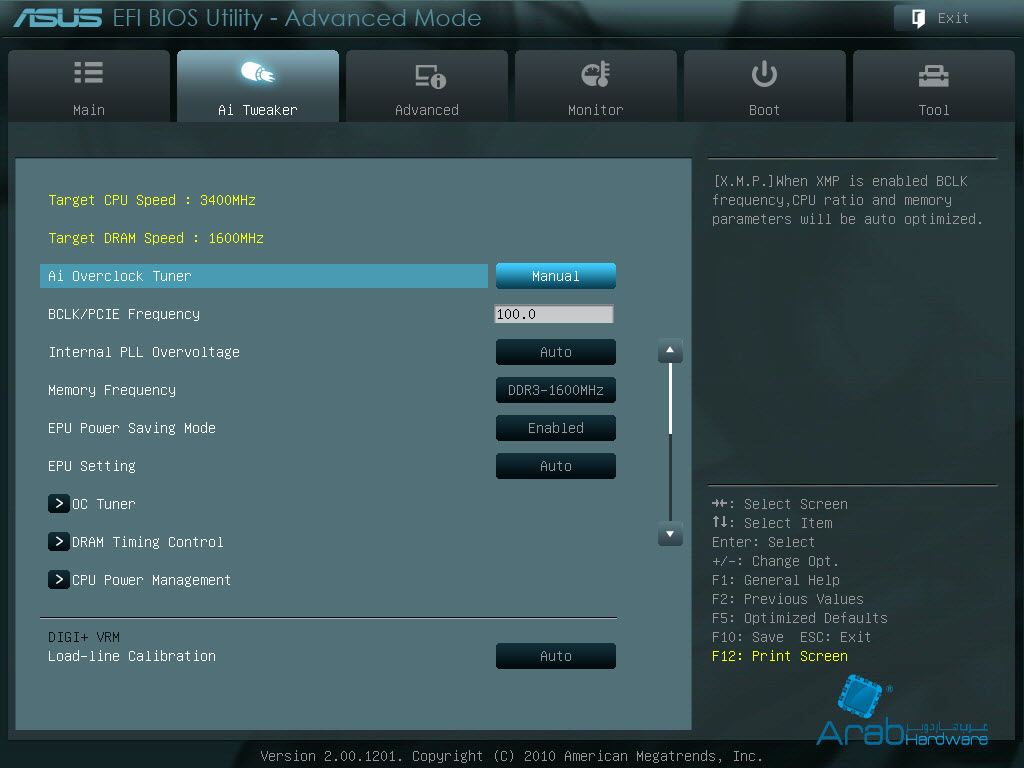The height and width of the screenshot is (768, 1024).
Task: Select the EPU Setting label
Action: 92,466
